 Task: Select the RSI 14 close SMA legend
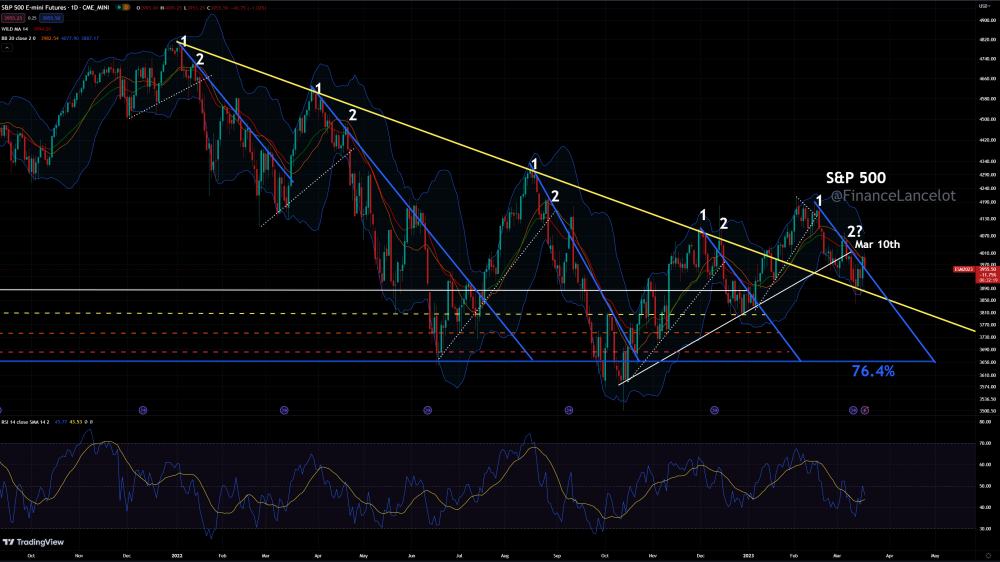[x=47, y=422]
